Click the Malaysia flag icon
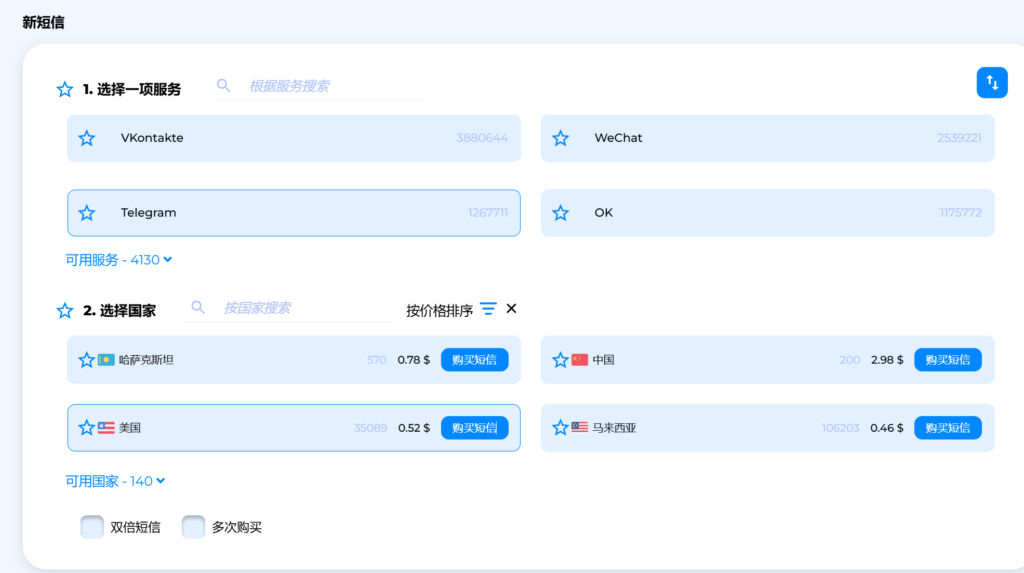Viewport: 1024px width, 573px height. click(580, 427)
